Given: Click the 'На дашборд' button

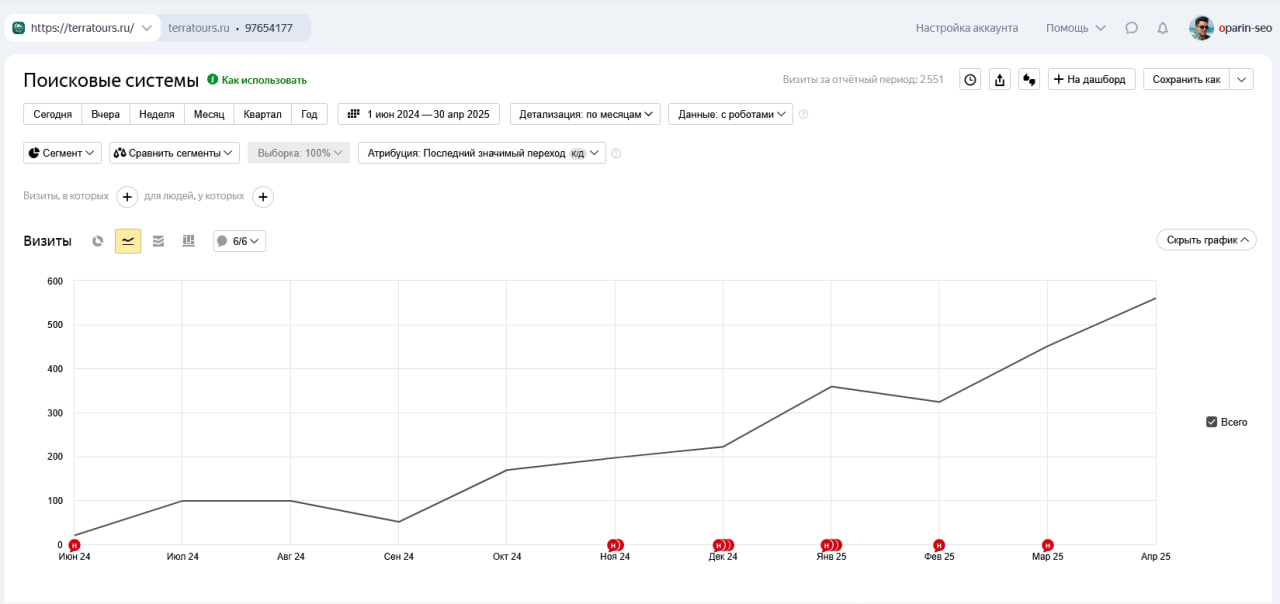Looking at the screenshot, I should coord(1091,80).
